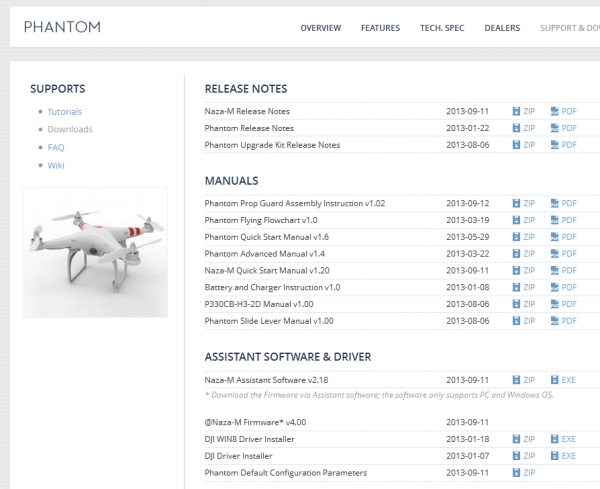
Task: Click the date 2013-01-18
Action: coord(468,439)
